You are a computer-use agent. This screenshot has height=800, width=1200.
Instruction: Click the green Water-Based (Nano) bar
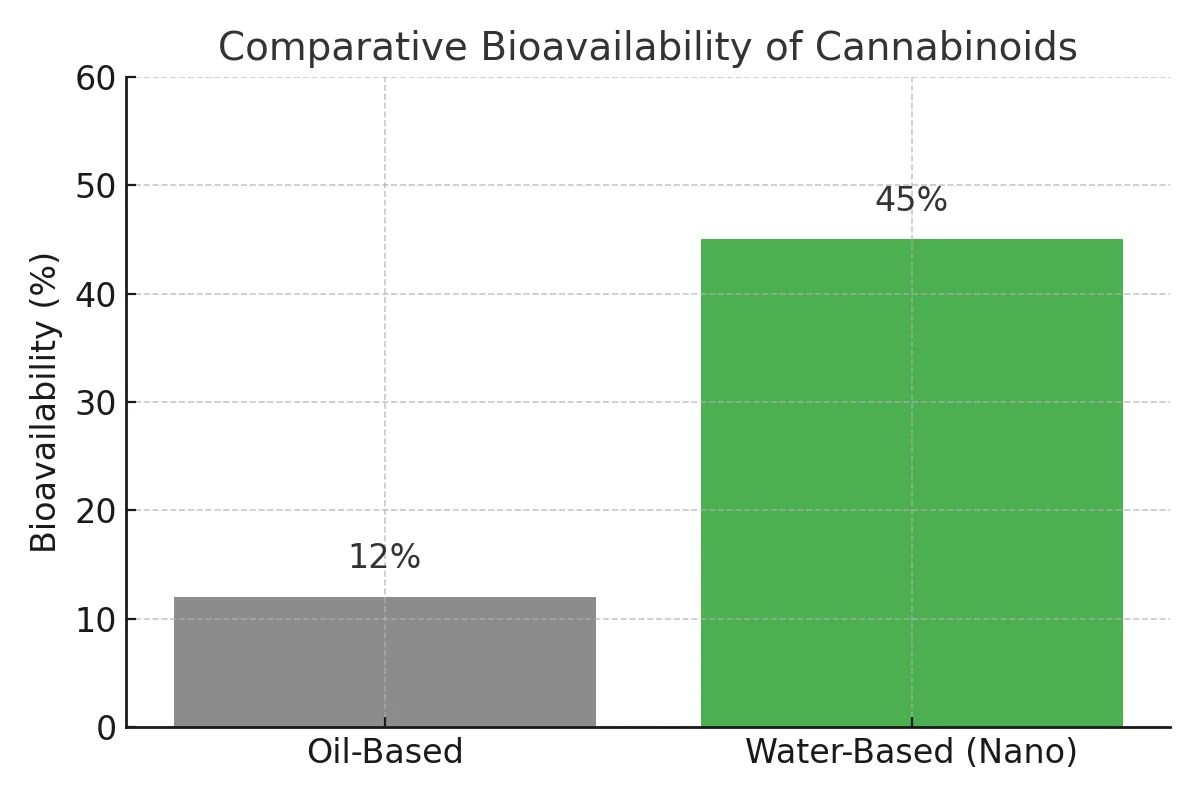911,482
